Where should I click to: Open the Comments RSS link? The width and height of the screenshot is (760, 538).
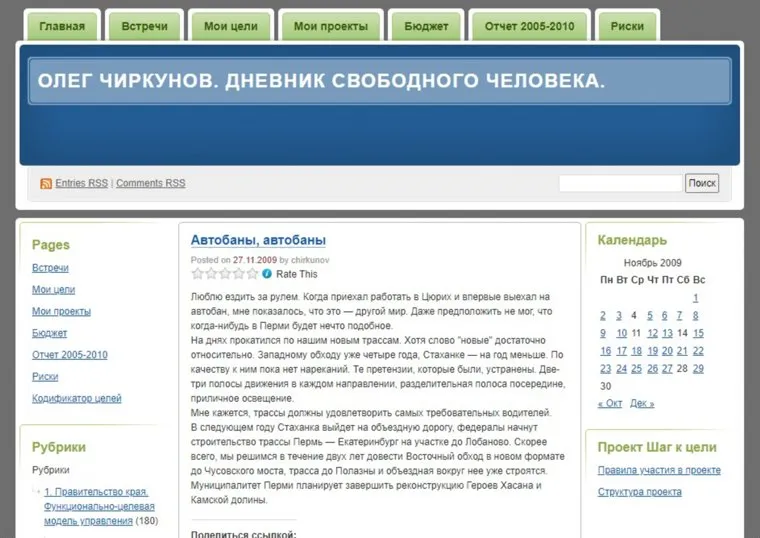tap(150, 184)
